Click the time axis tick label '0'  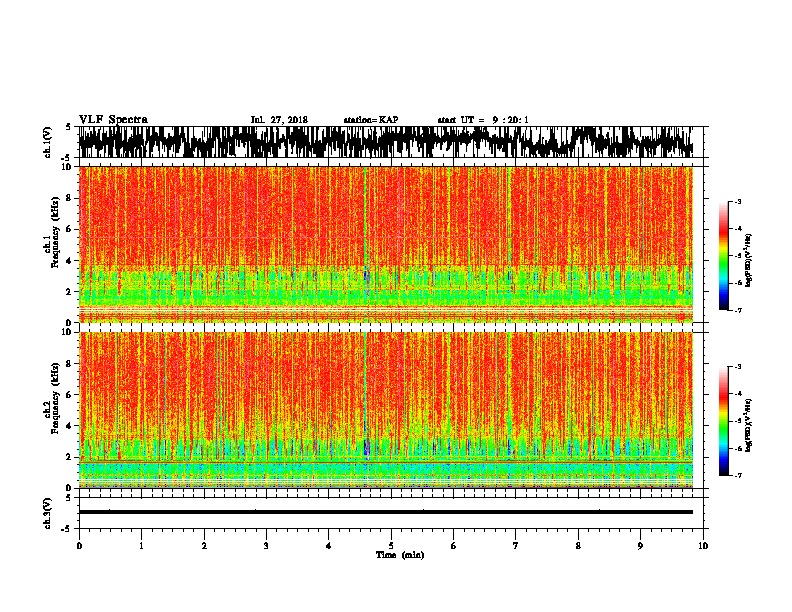coord(79,546)
